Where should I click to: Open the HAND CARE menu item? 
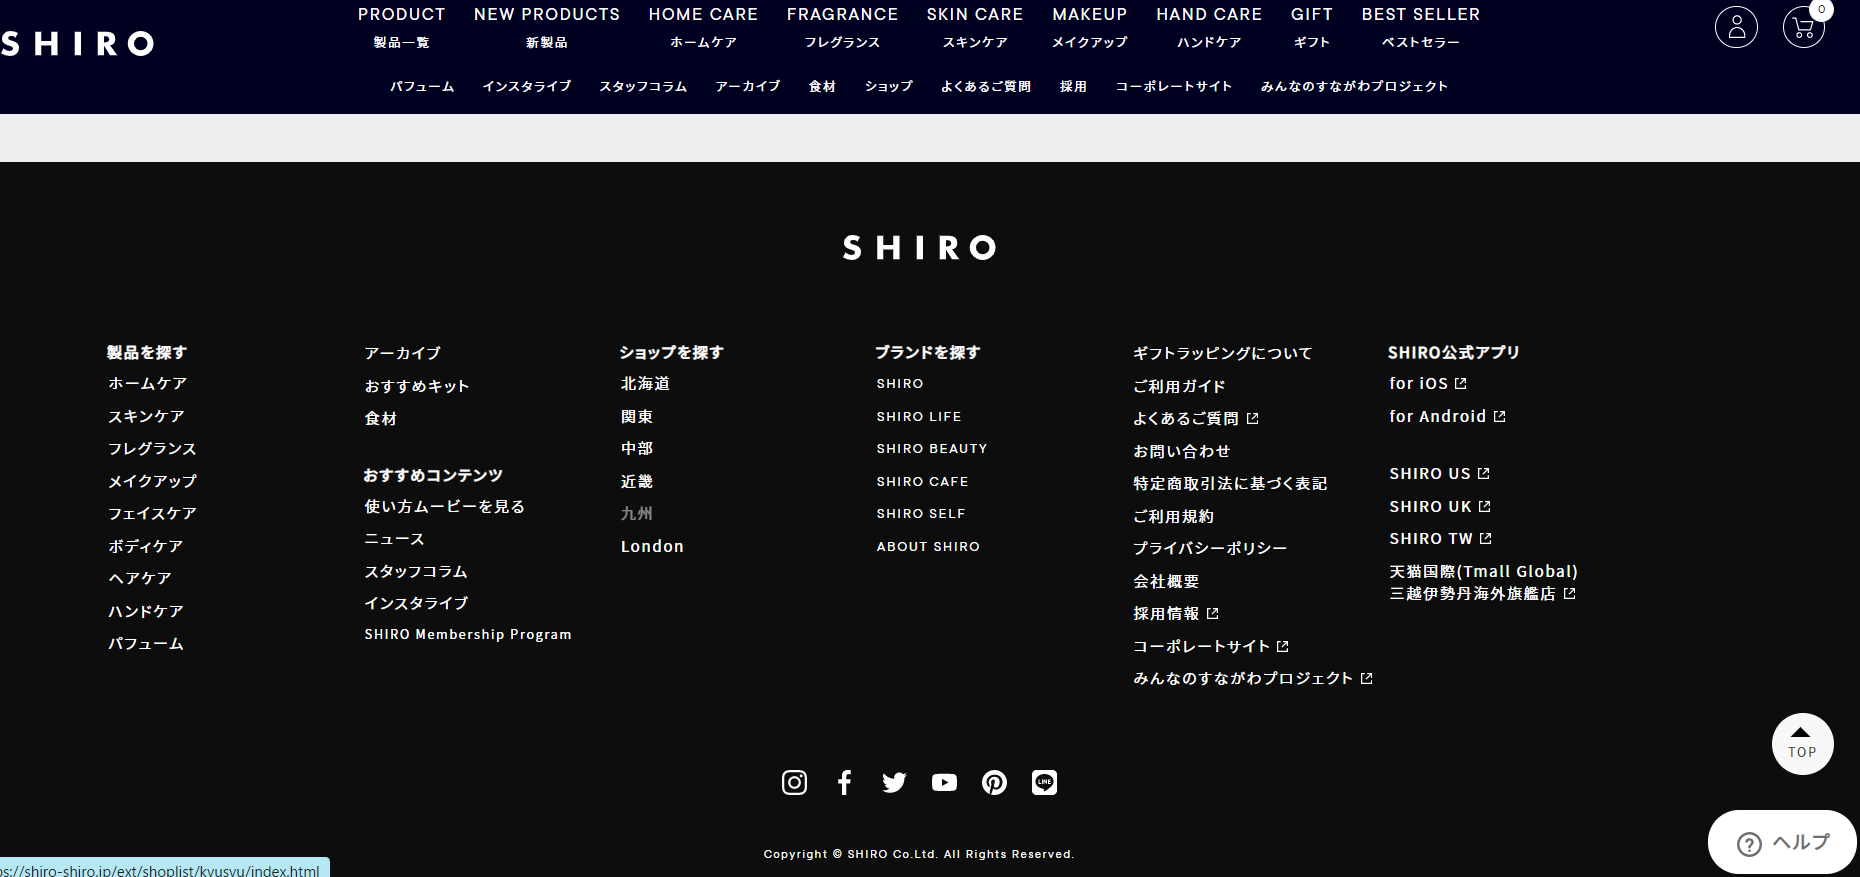click(x=1209, y=27)
